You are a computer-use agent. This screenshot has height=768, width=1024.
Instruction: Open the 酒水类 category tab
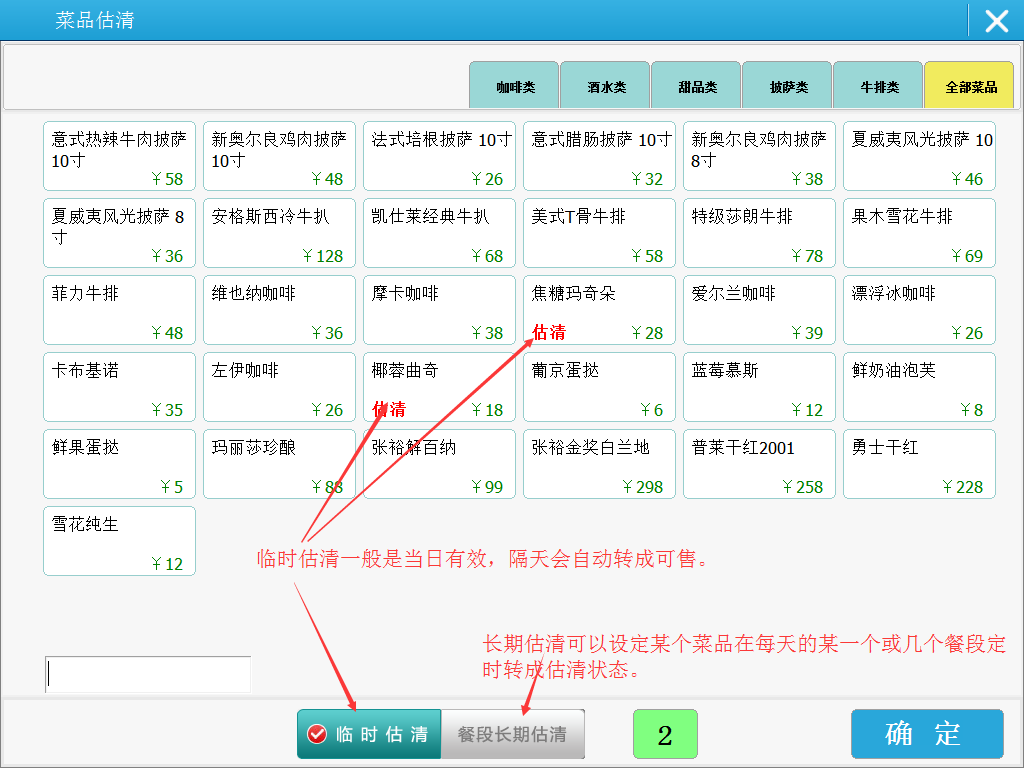[605, 86]
